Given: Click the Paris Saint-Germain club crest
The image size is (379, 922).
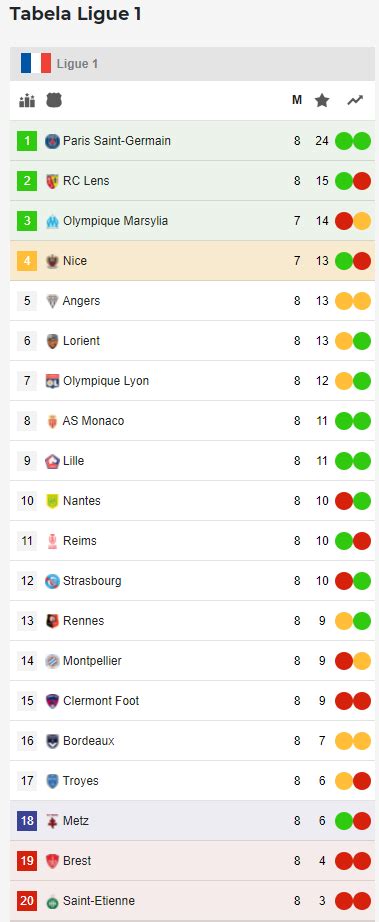Looking at the screenshot, I should [x=52, y=141].
